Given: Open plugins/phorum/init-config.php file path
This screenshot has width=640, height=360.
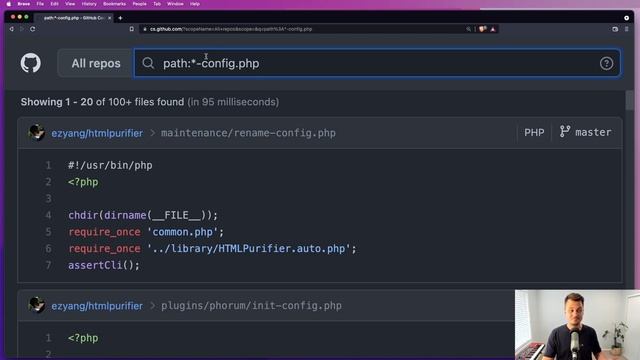Looking at the screenshot, I should point(251,306).
